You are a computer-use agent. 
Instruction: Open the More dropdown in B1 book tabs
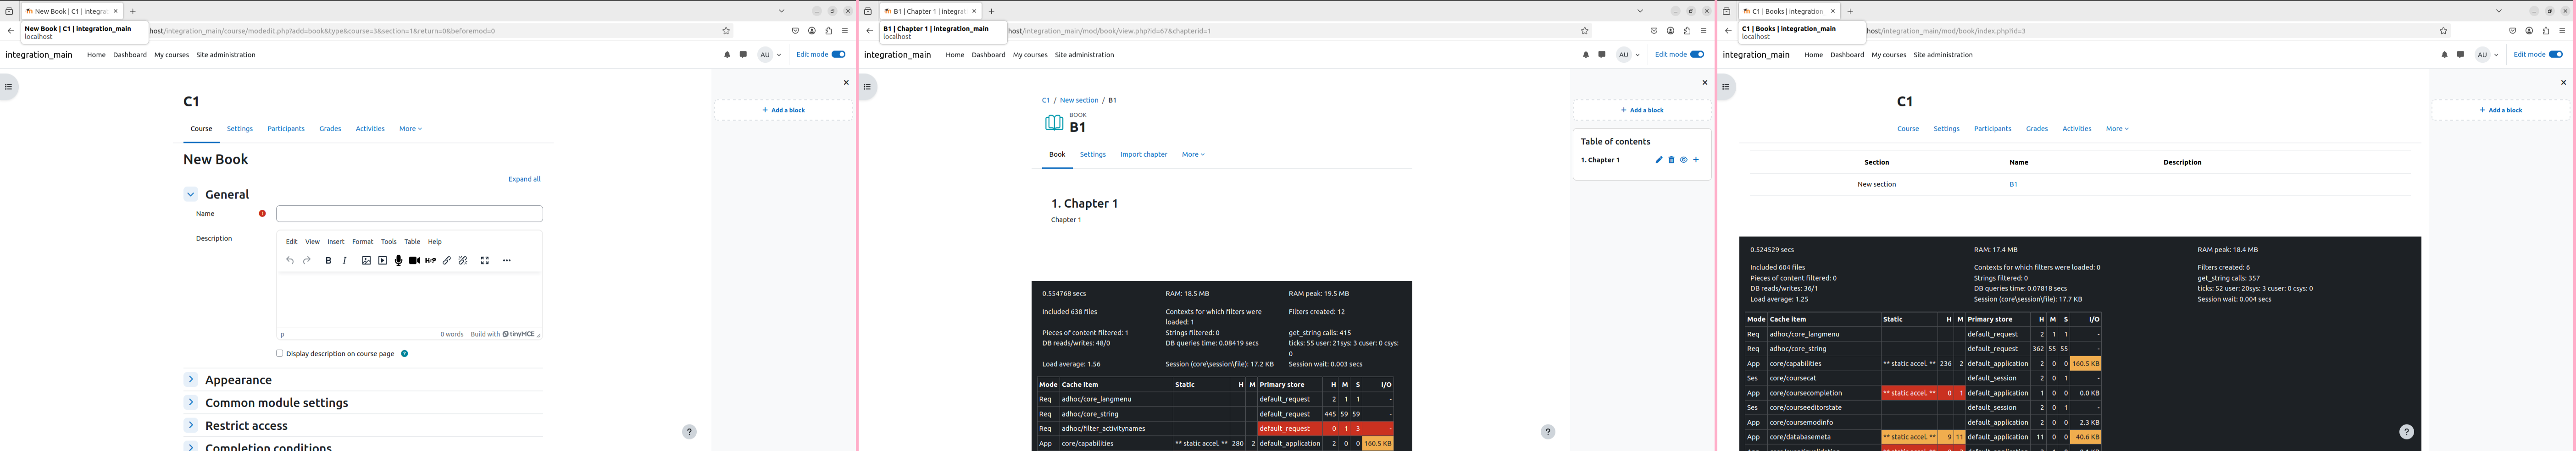coord(1193,155)
